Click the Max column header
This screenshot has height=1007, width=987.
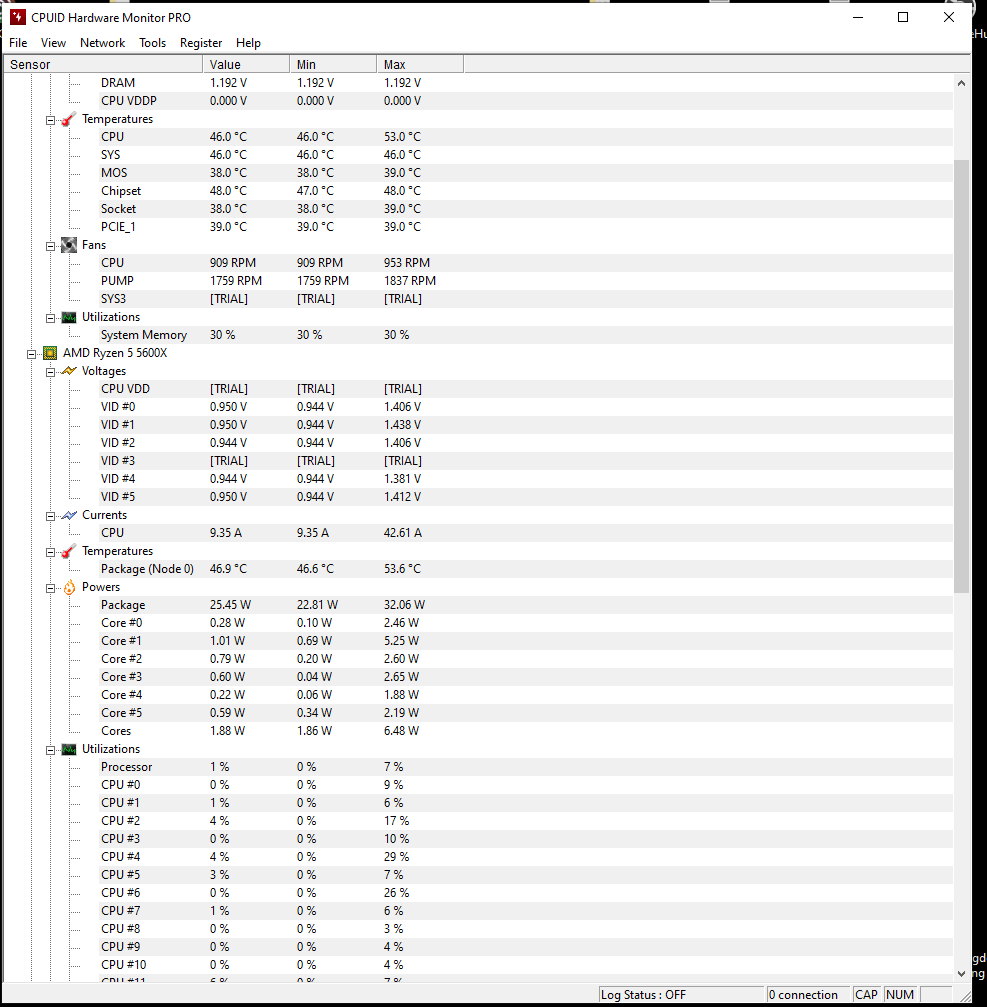click(420, 64)
